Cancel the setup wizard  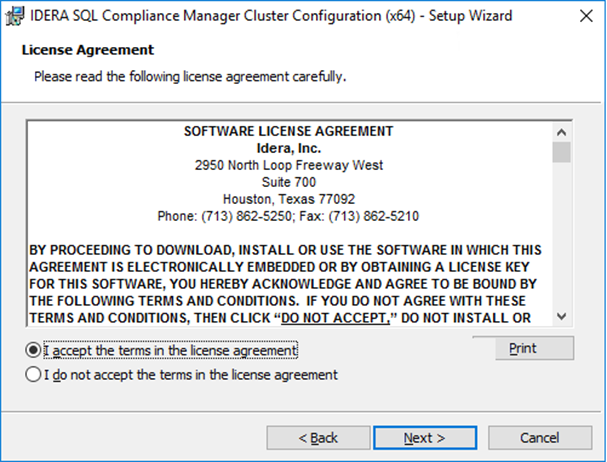(x=539, y=438)
